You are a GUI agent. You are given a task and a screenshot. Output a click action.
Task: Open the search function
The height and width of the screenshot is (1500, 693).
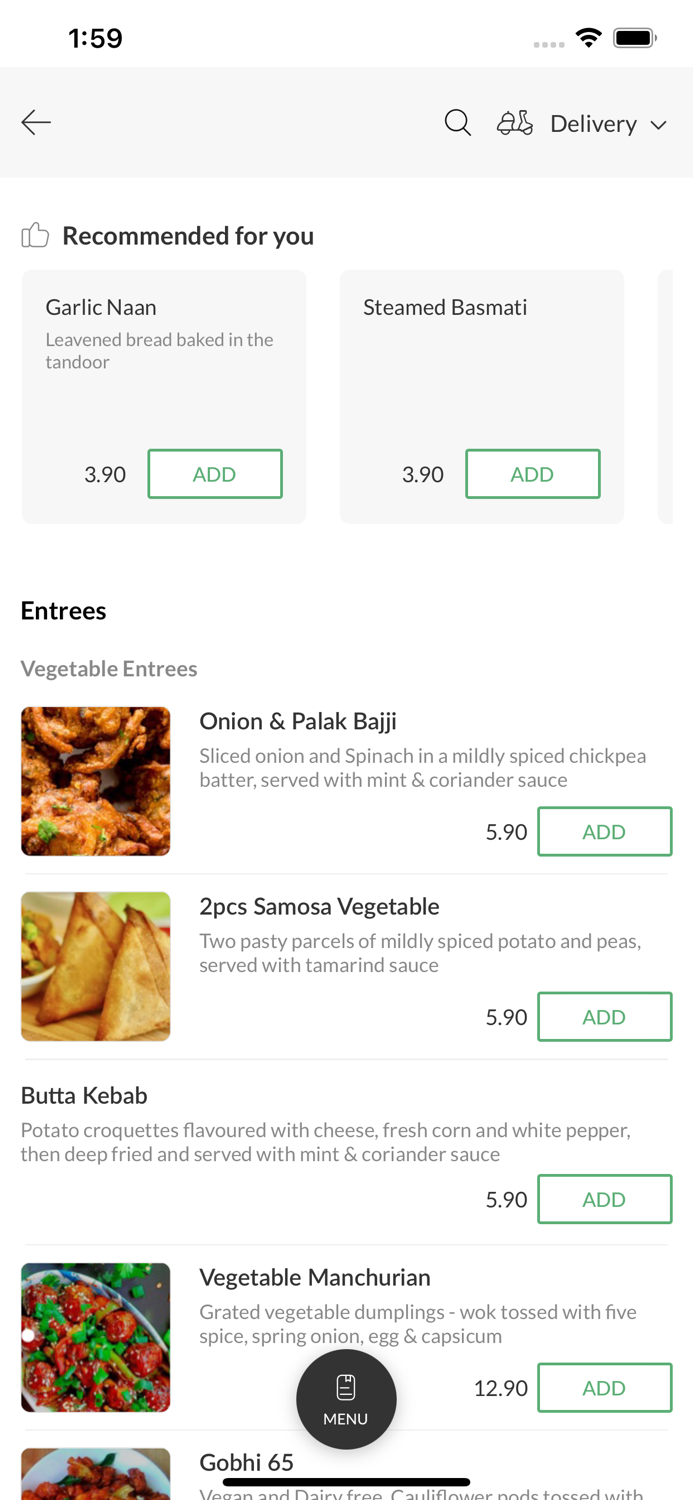pyautogui.click(x=457, y=121)
